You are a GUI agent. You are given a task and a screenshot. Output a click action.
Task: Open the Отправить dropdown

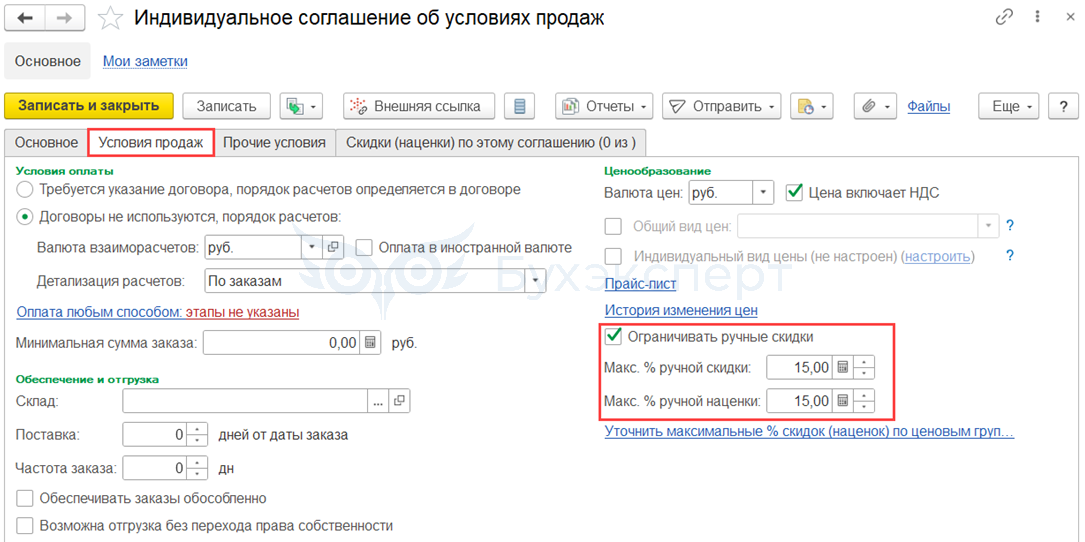point(722,107)
